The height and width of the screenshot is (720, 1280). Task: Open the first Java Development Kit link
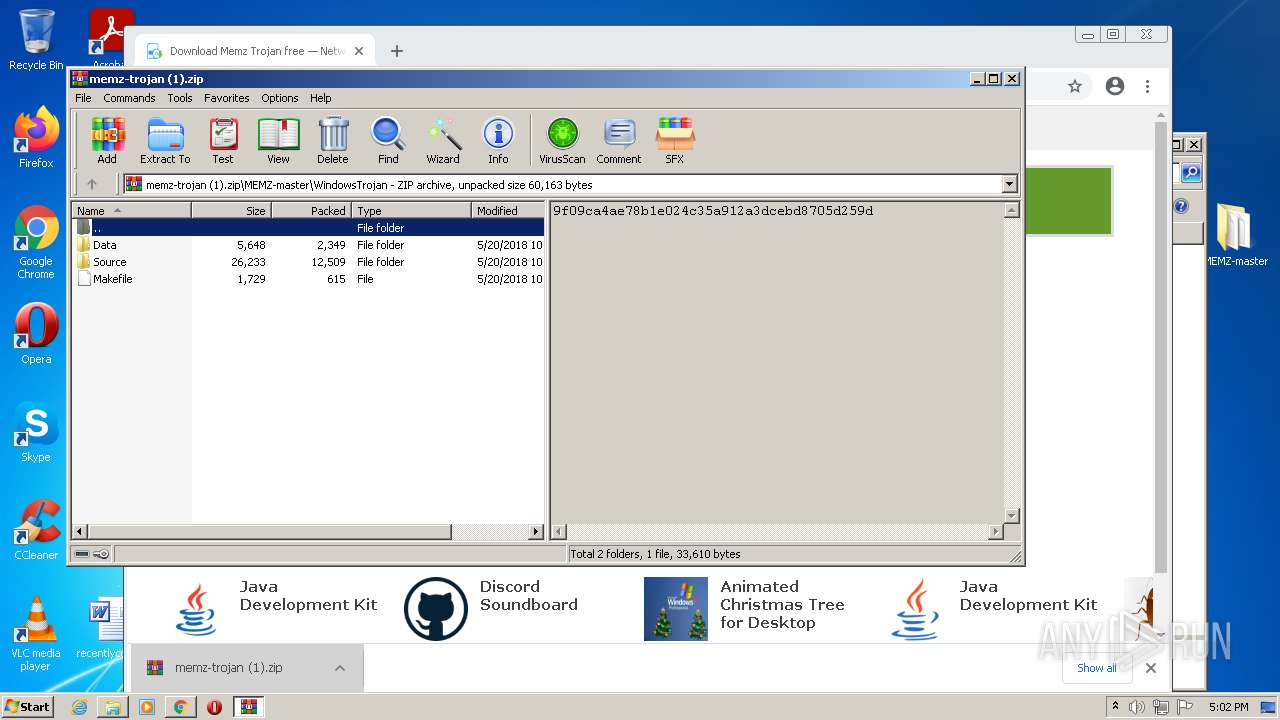point(309,596)
